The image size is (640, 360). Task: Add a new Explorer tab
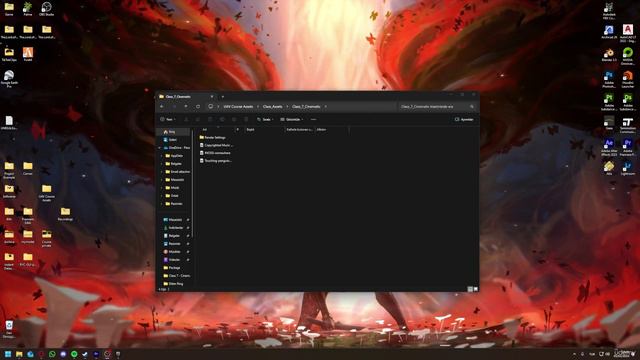point(223,97)
